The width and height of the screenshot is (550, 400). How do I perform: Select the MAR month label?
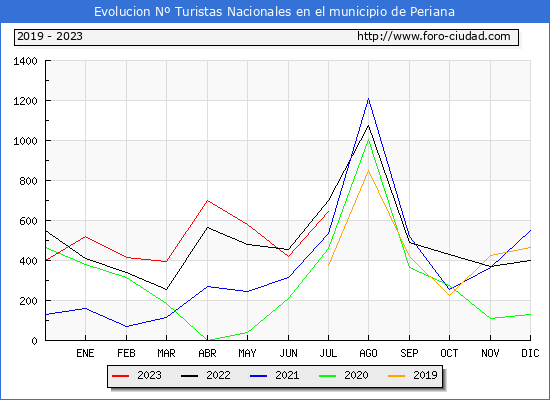point(166,353)
